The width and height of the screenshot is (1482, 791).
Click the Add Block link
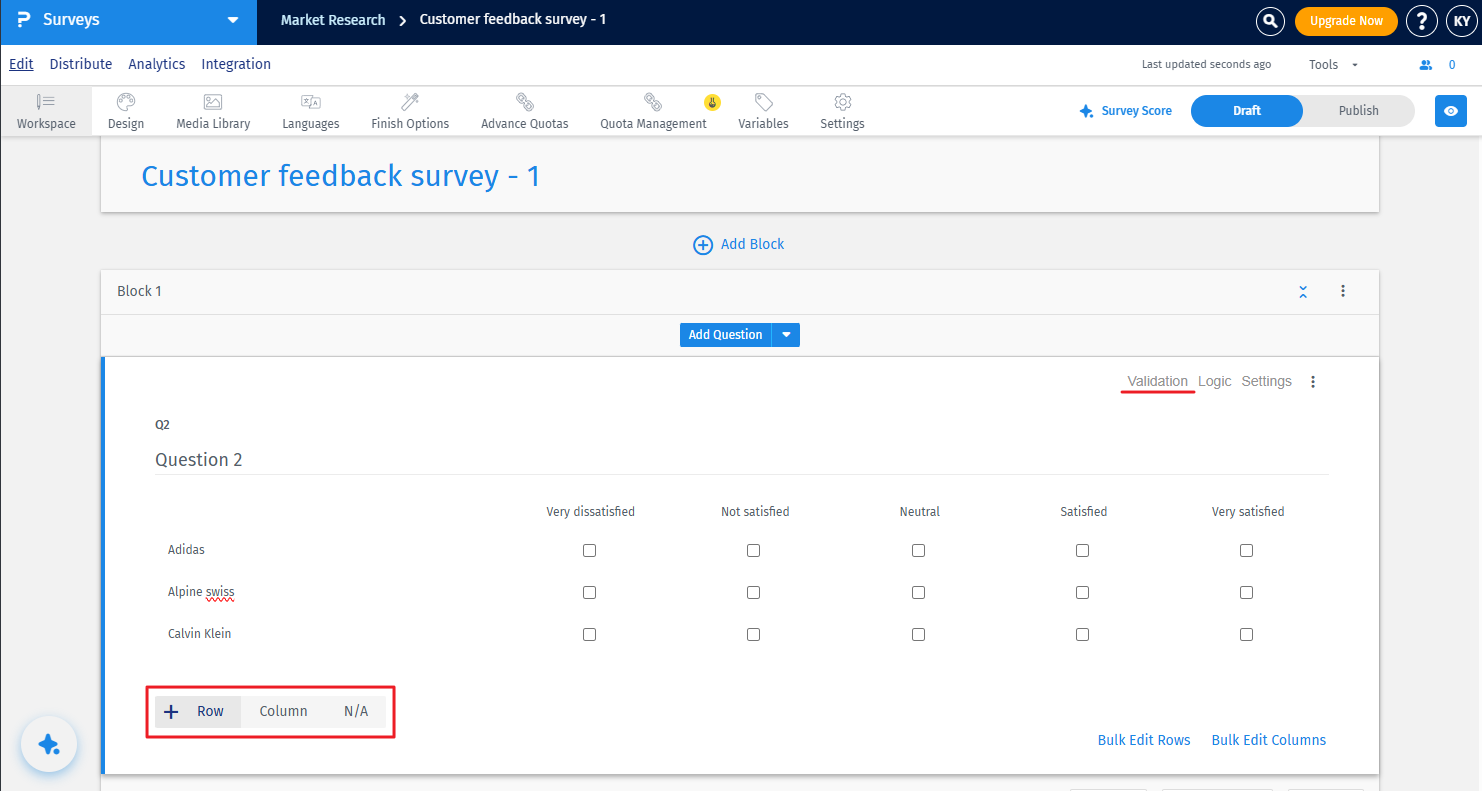pyautogui.click(x=739, y=244)
